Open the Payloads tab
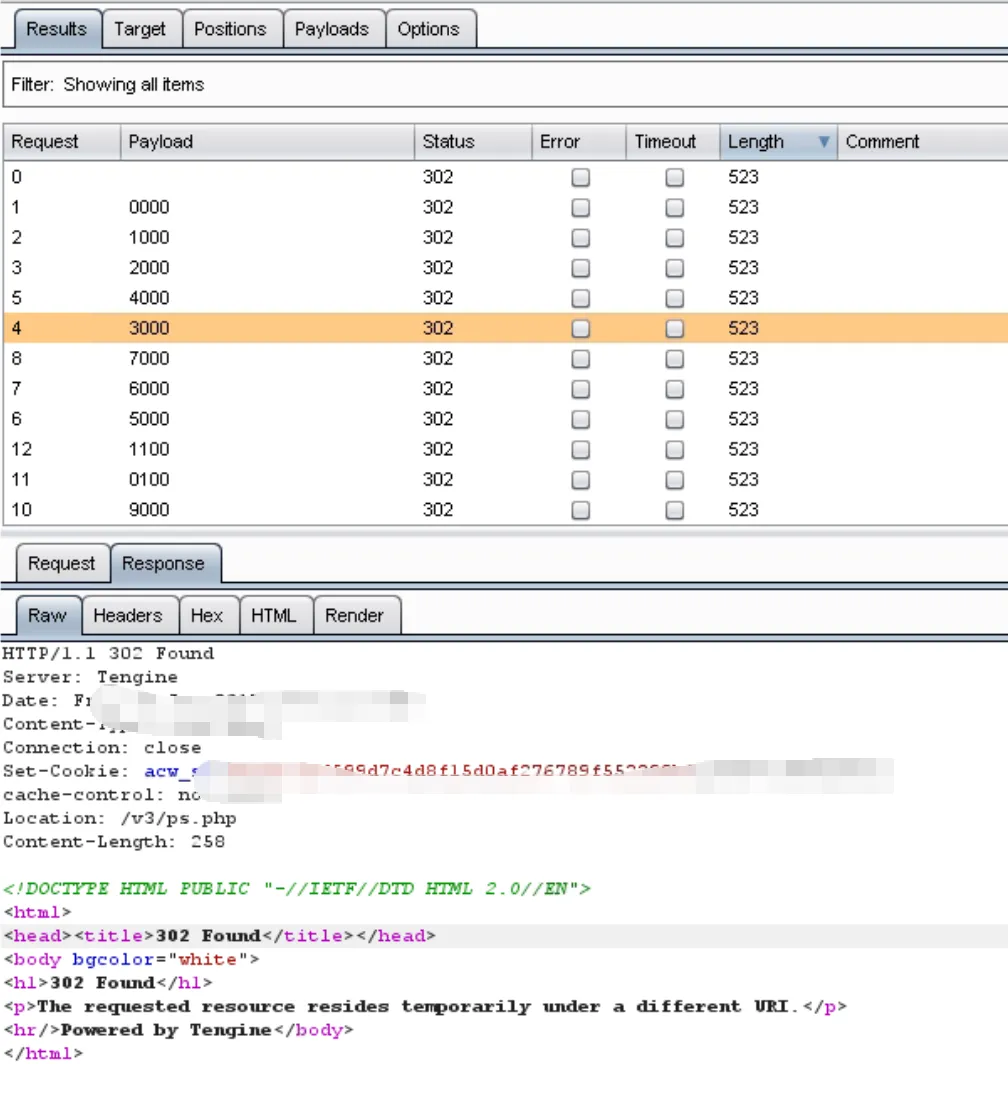 click(x=331, y=29)
